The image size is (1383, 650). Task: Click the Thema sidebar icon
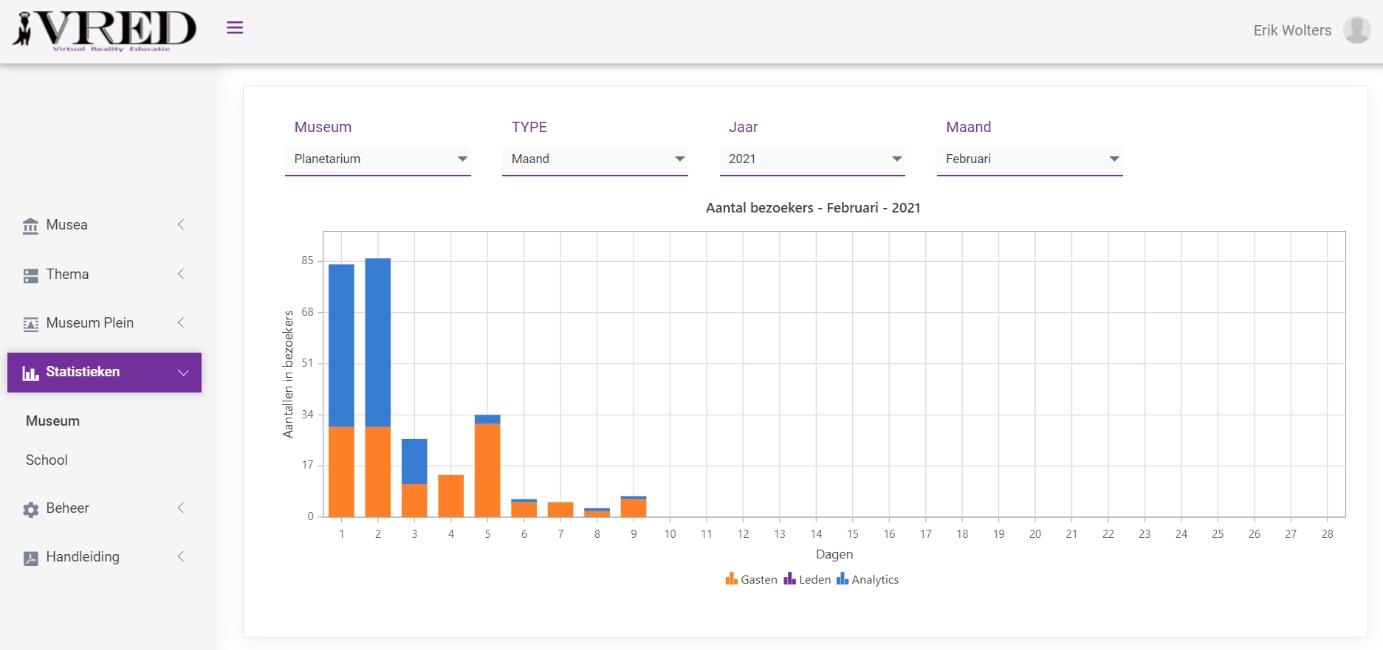[x=30, y=275]
